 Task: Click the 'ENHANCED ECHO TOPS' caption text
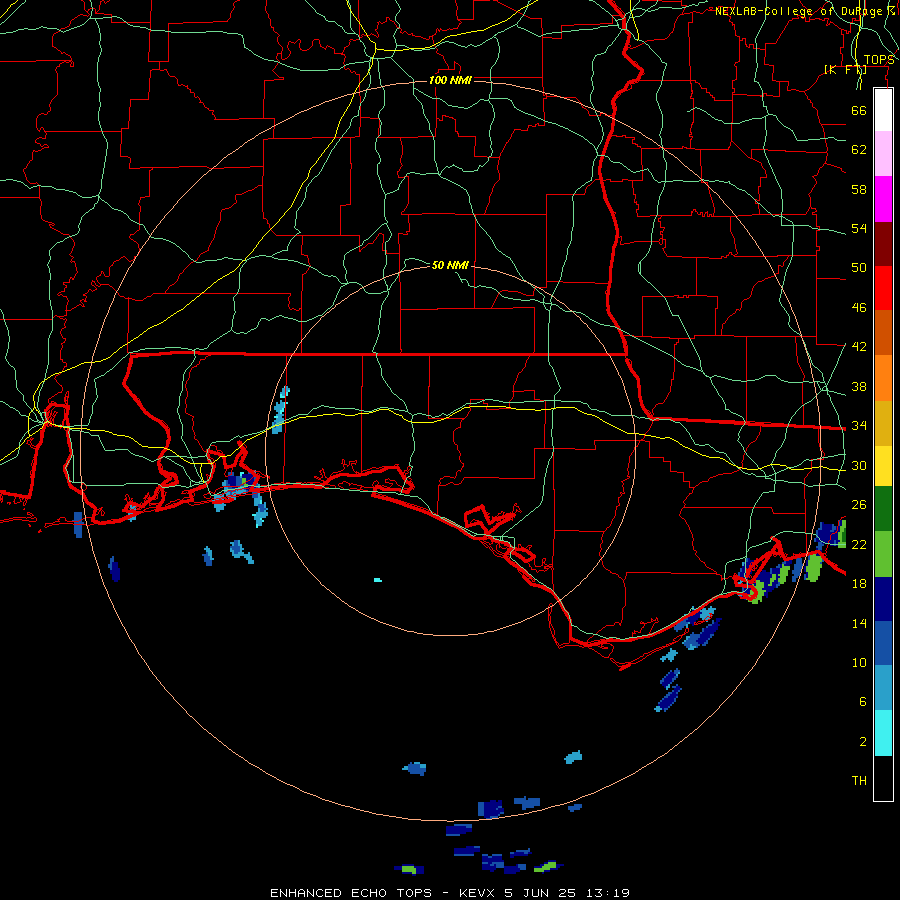click(351, 893)
